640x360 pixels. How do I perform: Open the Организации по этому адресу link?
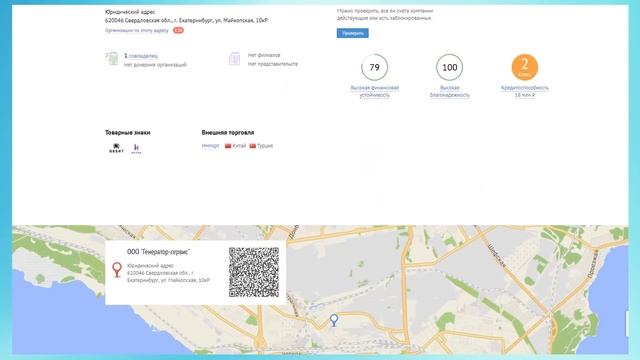coord(137,30)
